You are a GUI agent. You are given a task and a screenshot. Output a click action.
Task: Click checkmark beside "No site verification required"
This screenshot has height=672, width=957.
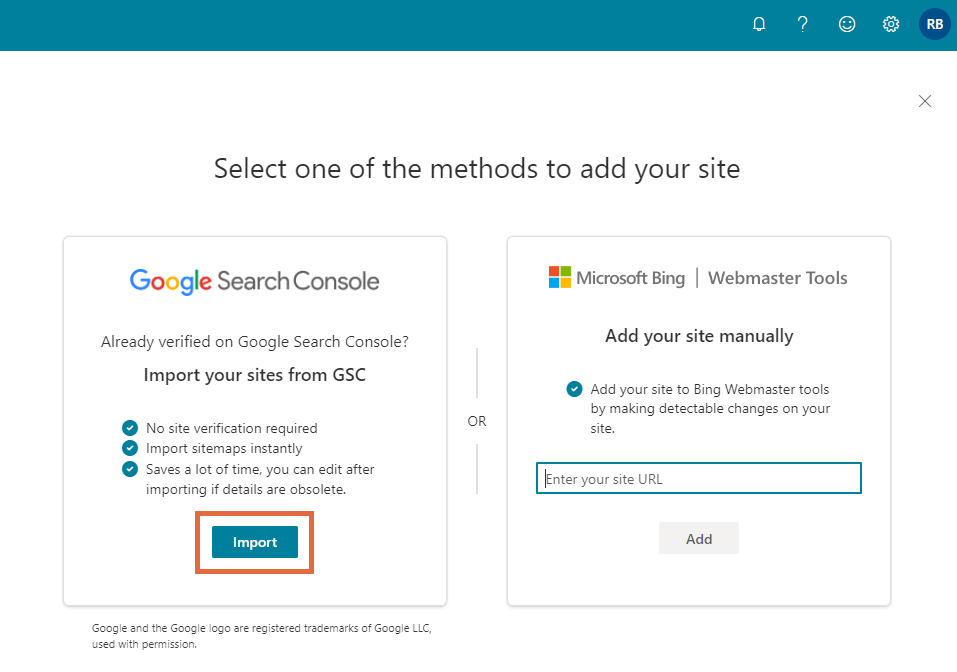(130, 428)
